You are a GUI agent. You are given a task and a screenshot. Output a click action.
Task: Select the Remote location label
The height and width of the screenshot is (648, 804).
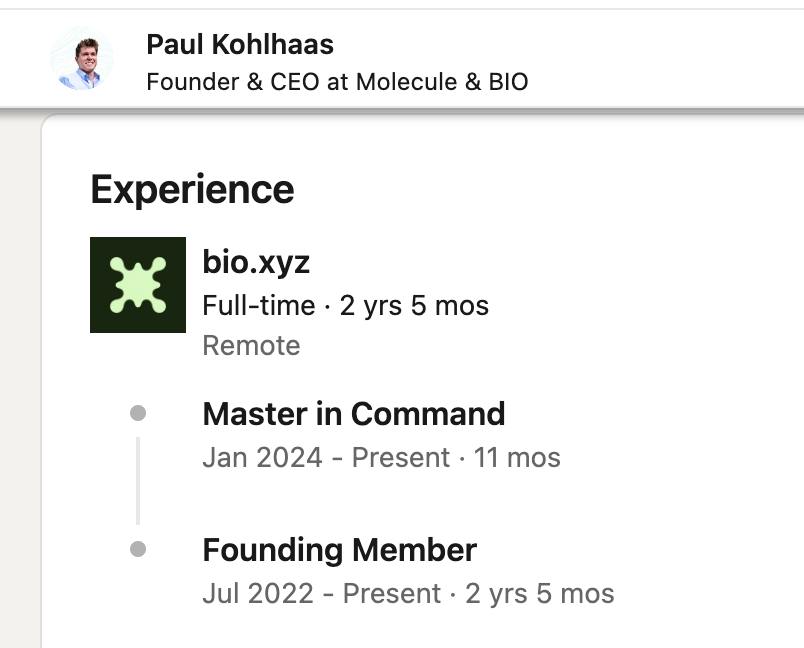click(251, 345)
